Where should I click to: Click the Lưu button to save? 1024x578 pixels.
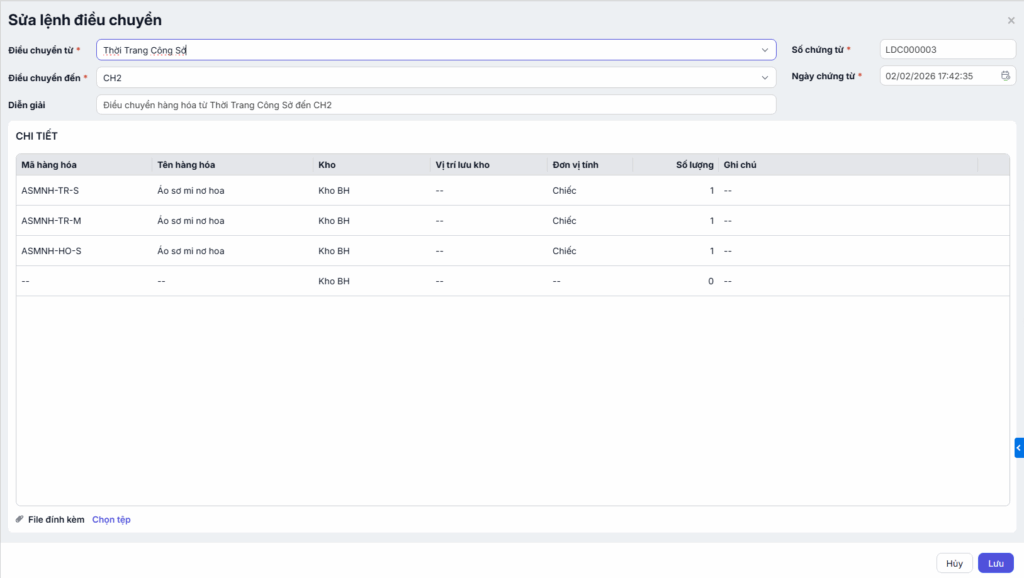click(995, 563)
